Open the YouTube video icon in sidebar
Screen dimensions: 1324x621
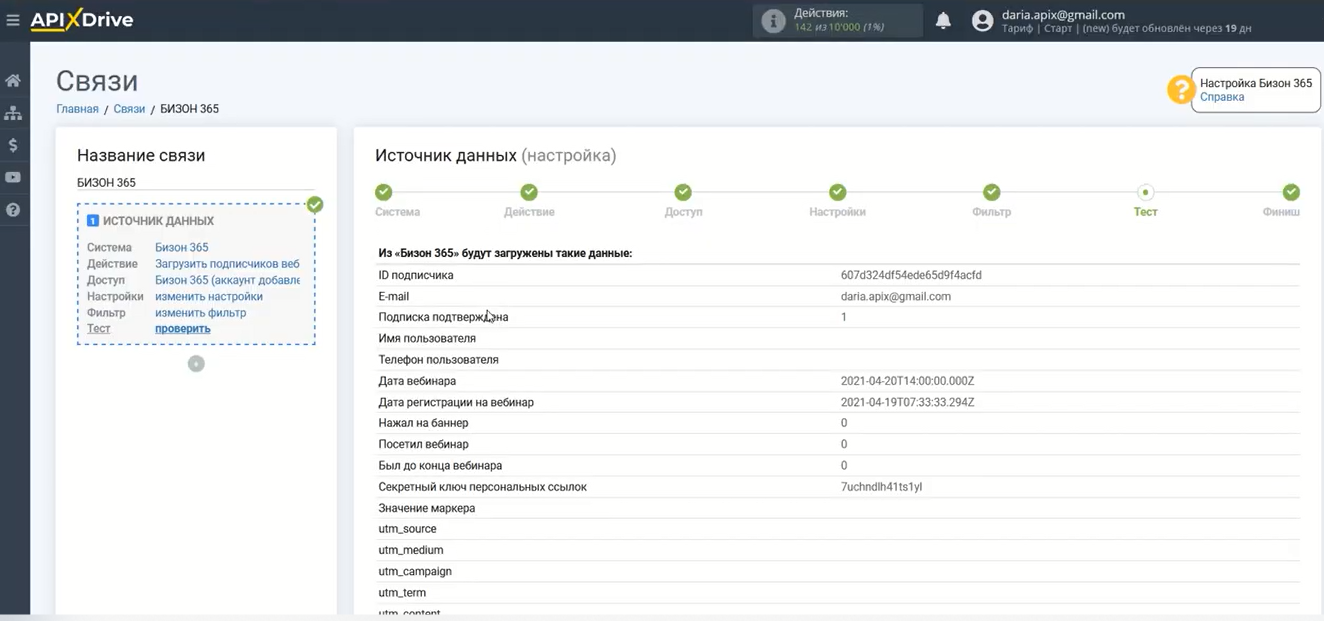[x=13, y=178]
